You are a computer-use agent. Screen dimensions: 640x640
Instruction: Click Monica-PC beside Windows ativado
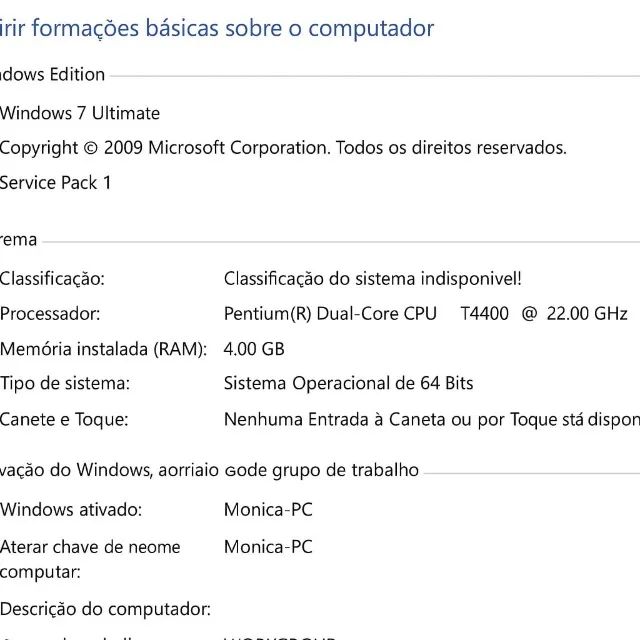click(268, 510)
